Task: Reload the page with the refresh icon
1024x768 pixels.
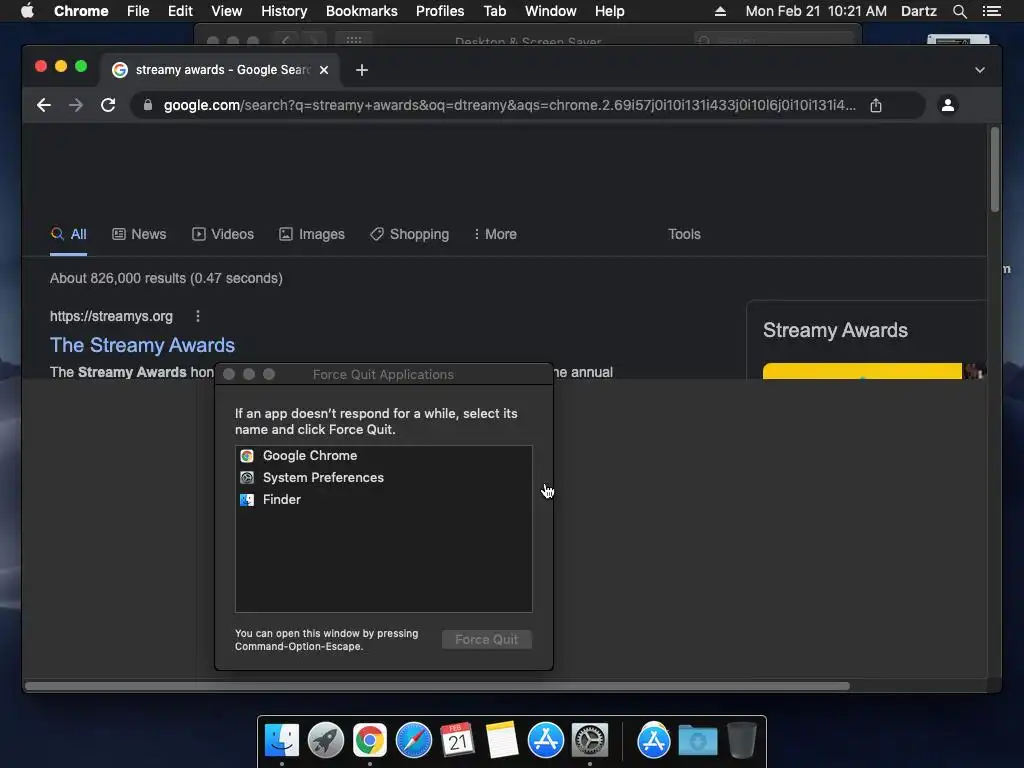Action: tap(108, 105)
